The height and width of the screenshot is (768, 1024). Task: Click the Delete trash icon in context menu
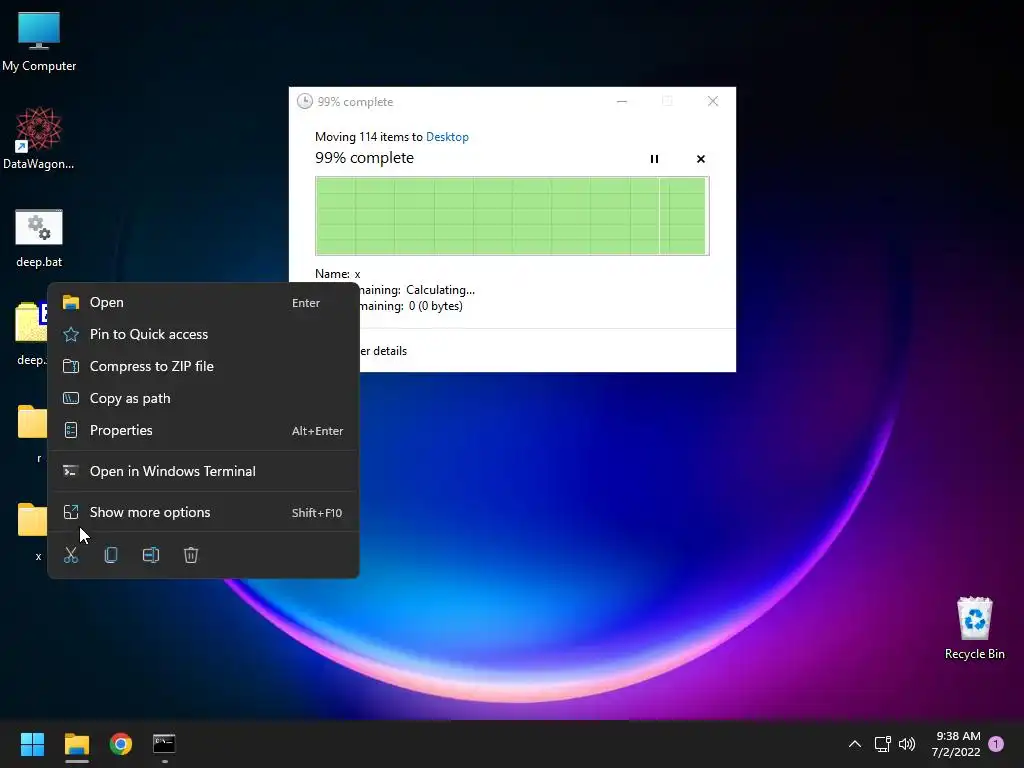click(191, 555)
